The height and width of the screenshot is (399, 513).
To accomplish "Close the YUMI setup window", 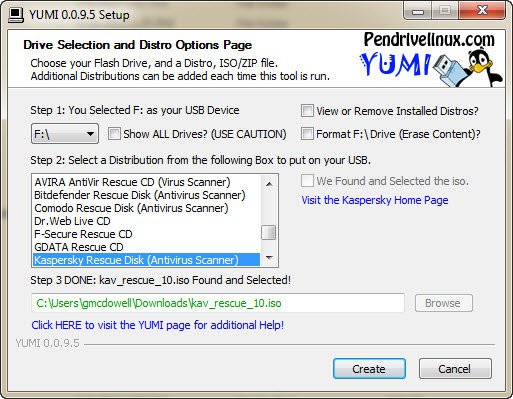I will pyautogui.click(x=482, y=11).
